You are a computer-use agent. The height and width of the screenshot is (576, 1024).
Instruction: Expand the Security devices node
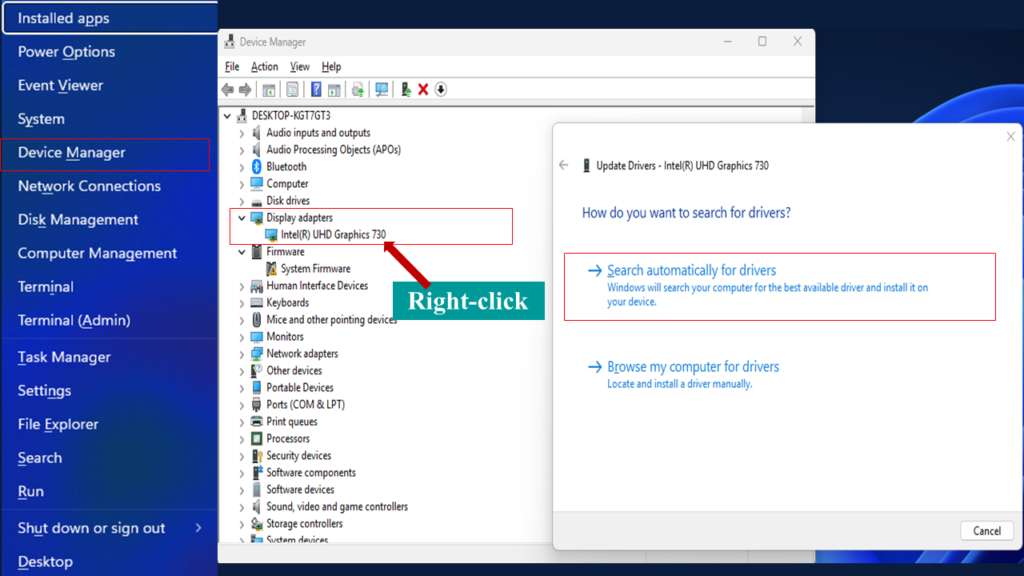click(x=242, y=456)
